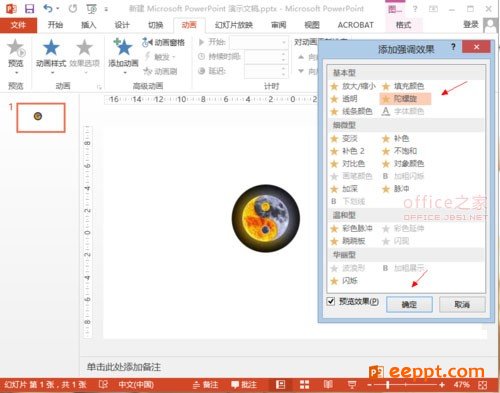
Task: Undo the last action
Action: click(48, 9)
